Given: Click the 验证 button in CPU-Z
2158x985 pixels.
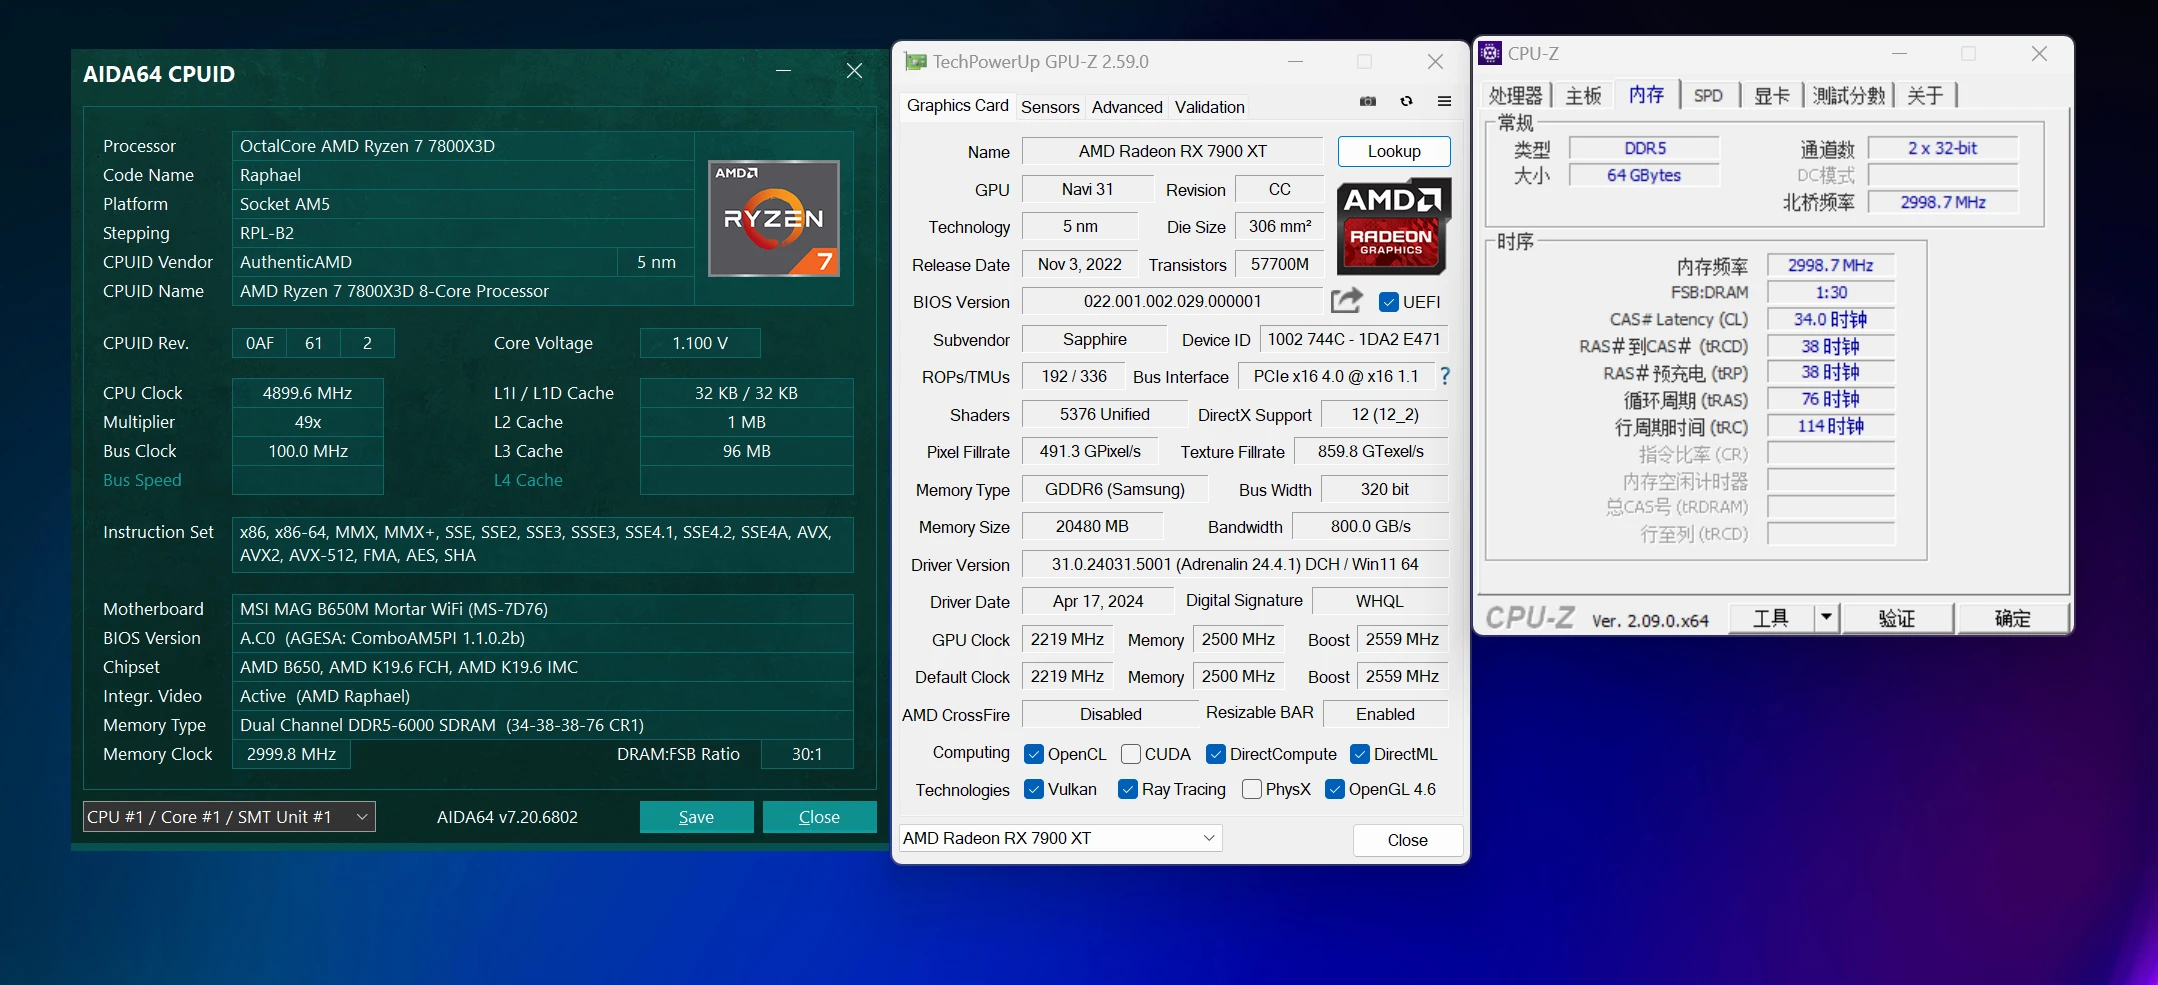Looking at the screenshot, I should pyautogui.click(x=1897, y=618).
